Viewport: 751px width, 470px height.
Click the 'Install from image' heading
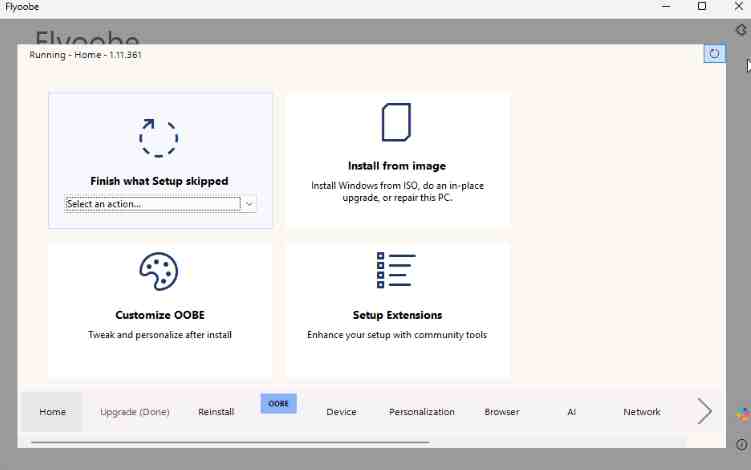[396, 166]
